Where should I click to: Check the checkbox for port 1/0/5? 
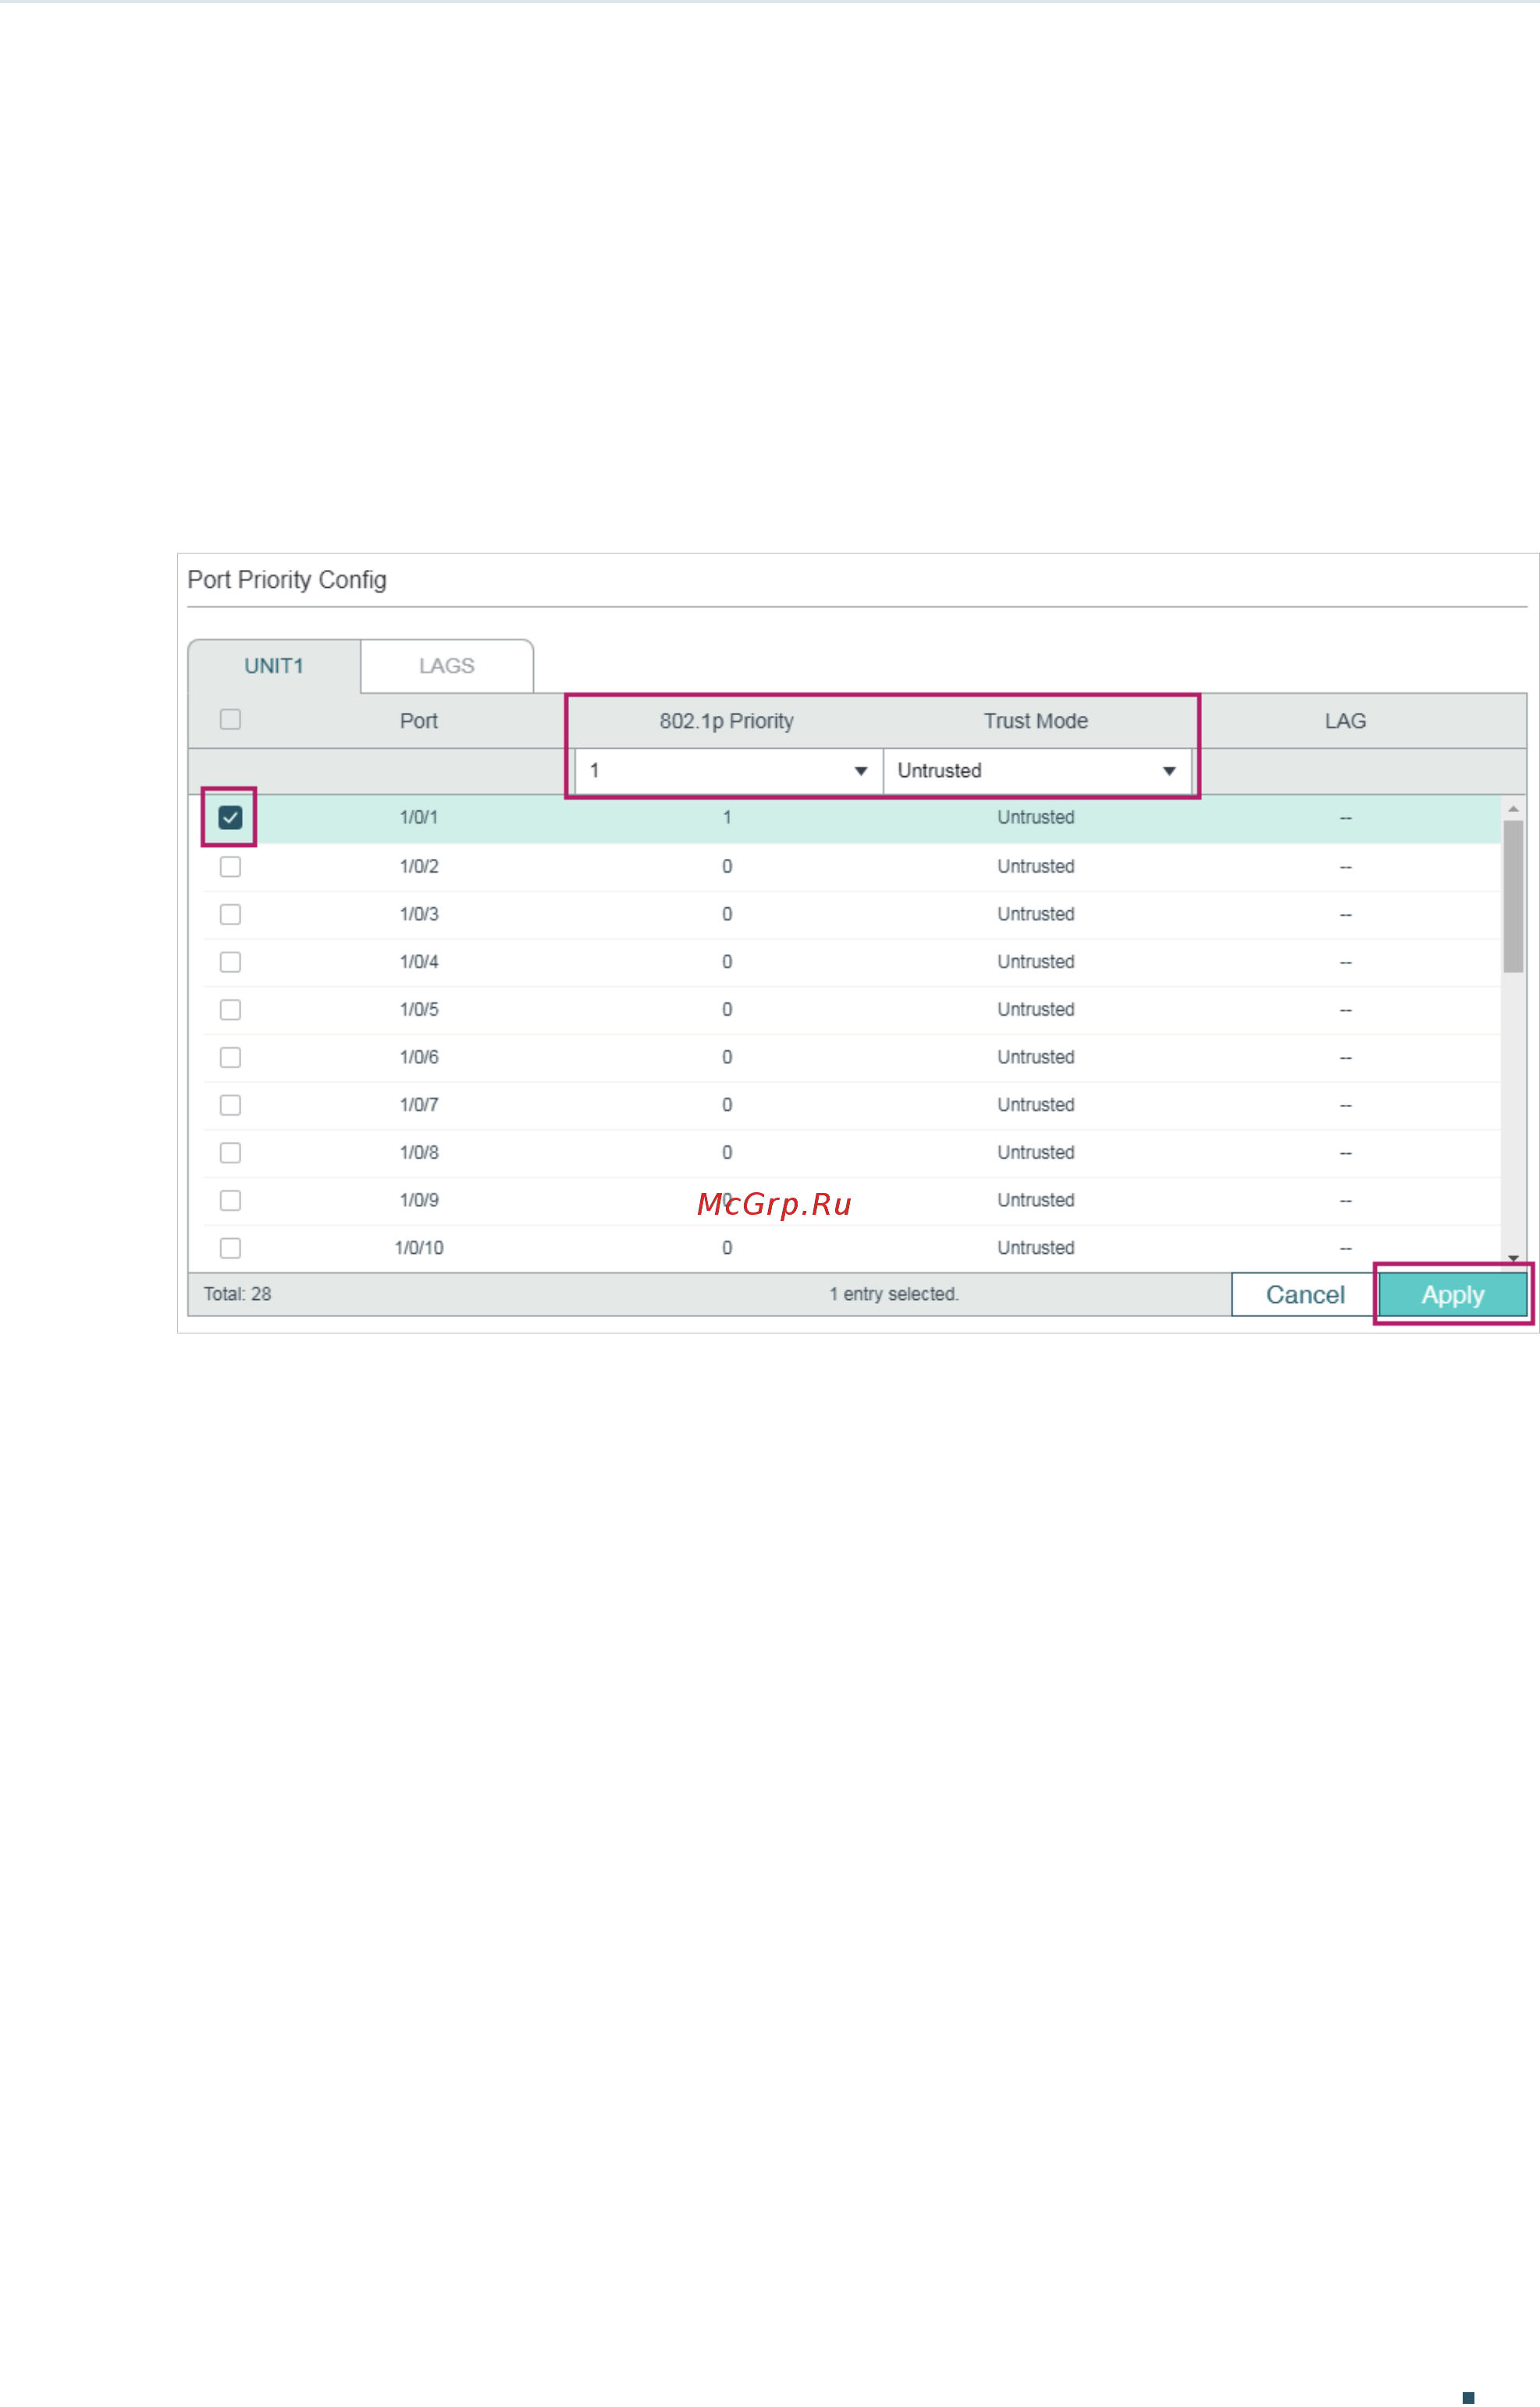[230, 1009]
